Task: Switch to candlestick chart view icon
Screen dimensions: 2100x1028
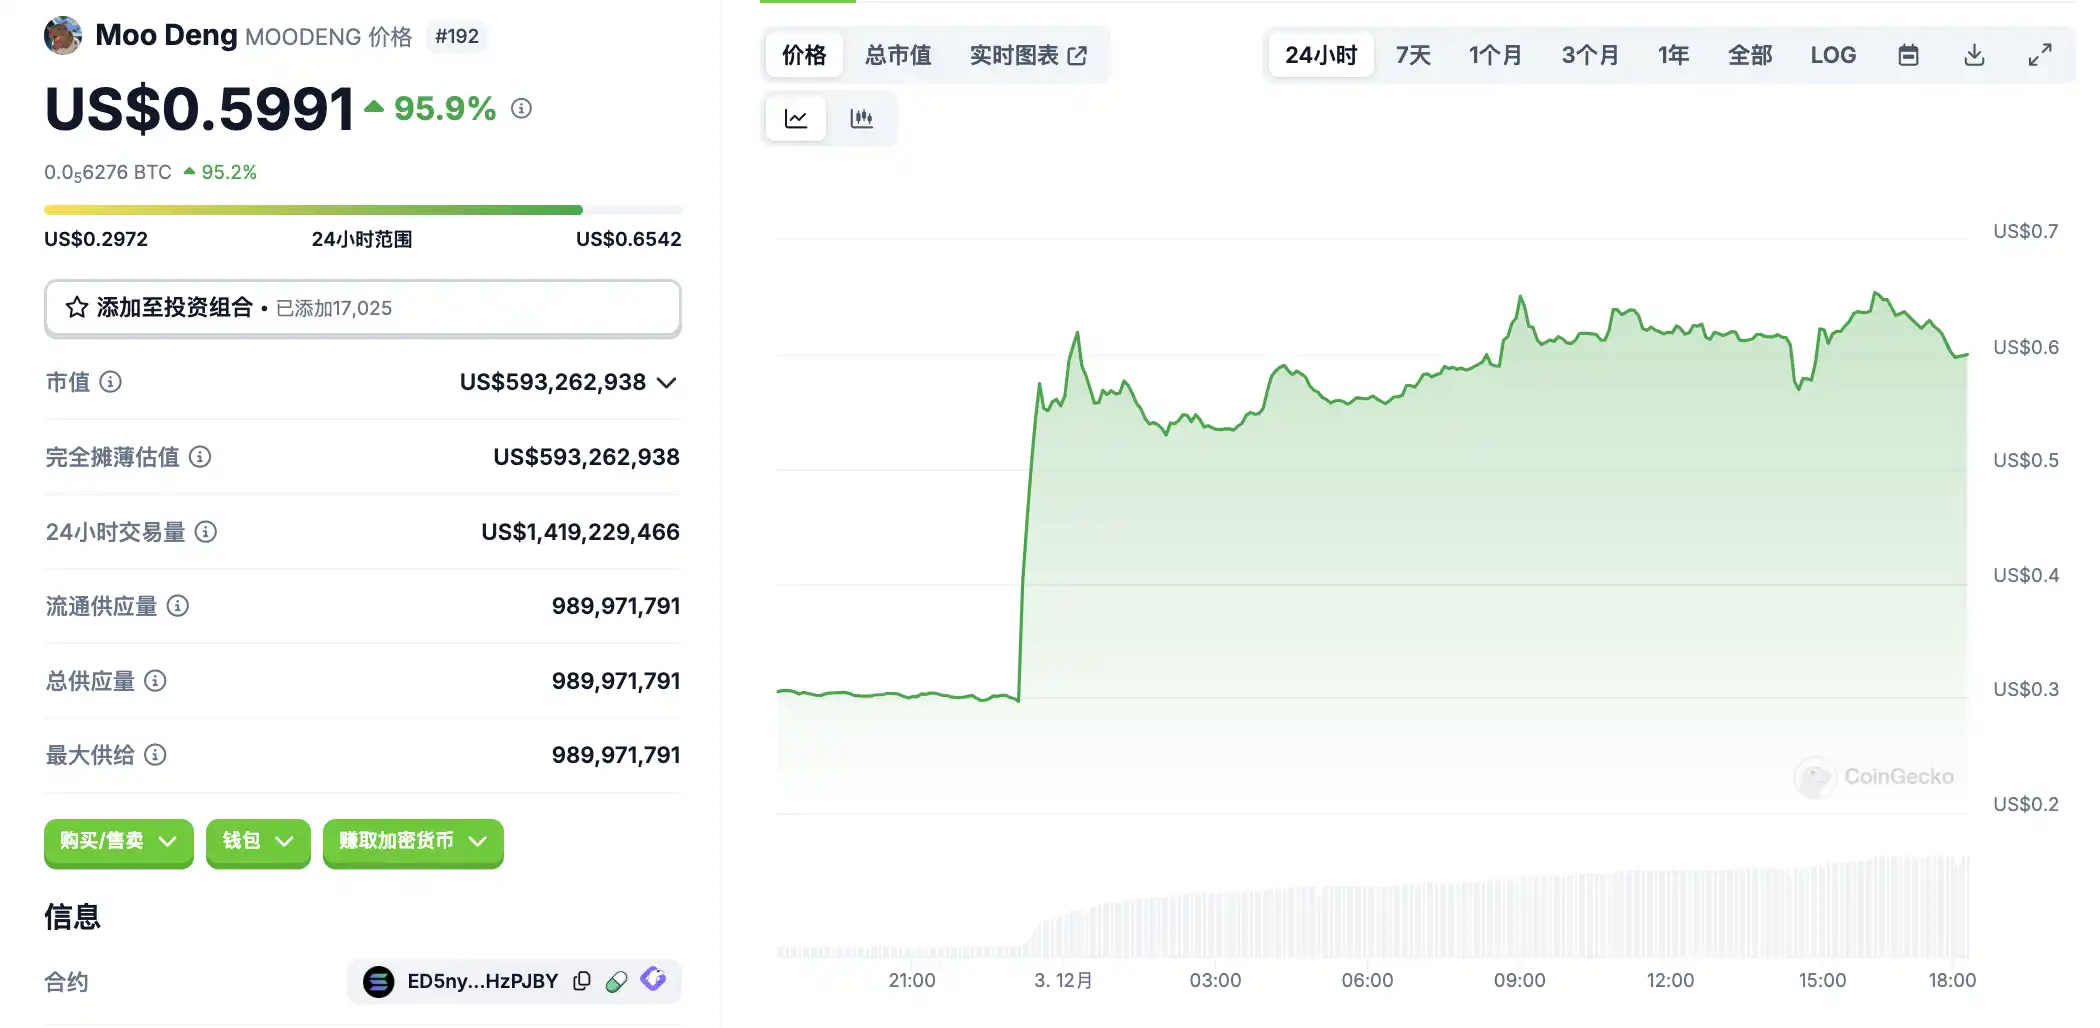Action: click(x=861, y=119)
